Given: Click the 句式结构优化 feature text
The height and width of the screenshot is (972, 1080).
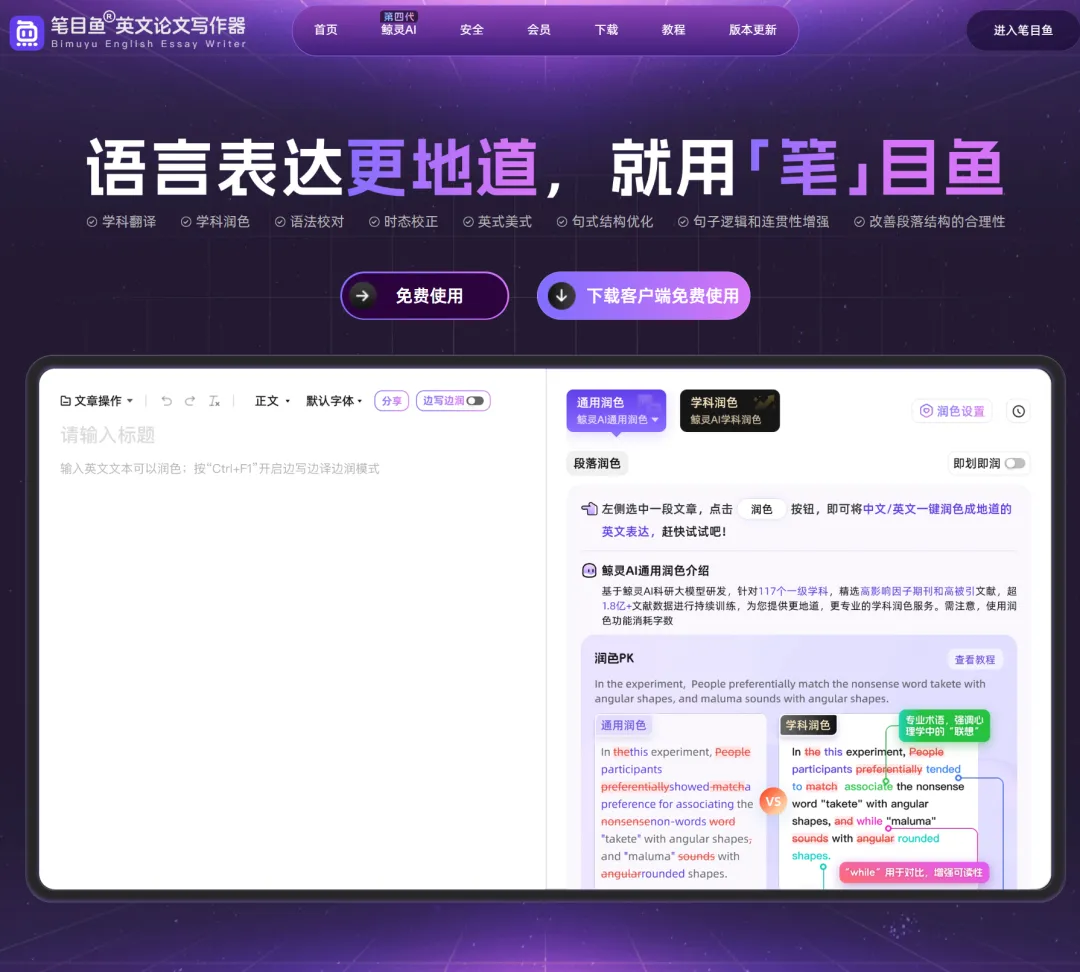Looking at the screenshot, I should coord(612,221).
